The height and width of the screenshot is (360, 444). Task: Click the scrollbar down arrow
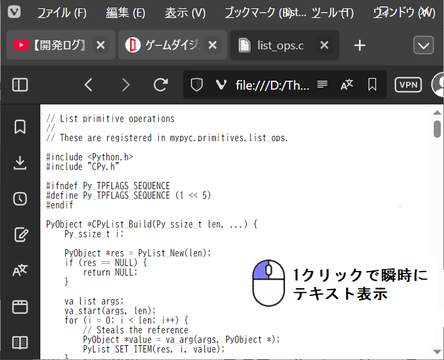[x=437, y=352]
